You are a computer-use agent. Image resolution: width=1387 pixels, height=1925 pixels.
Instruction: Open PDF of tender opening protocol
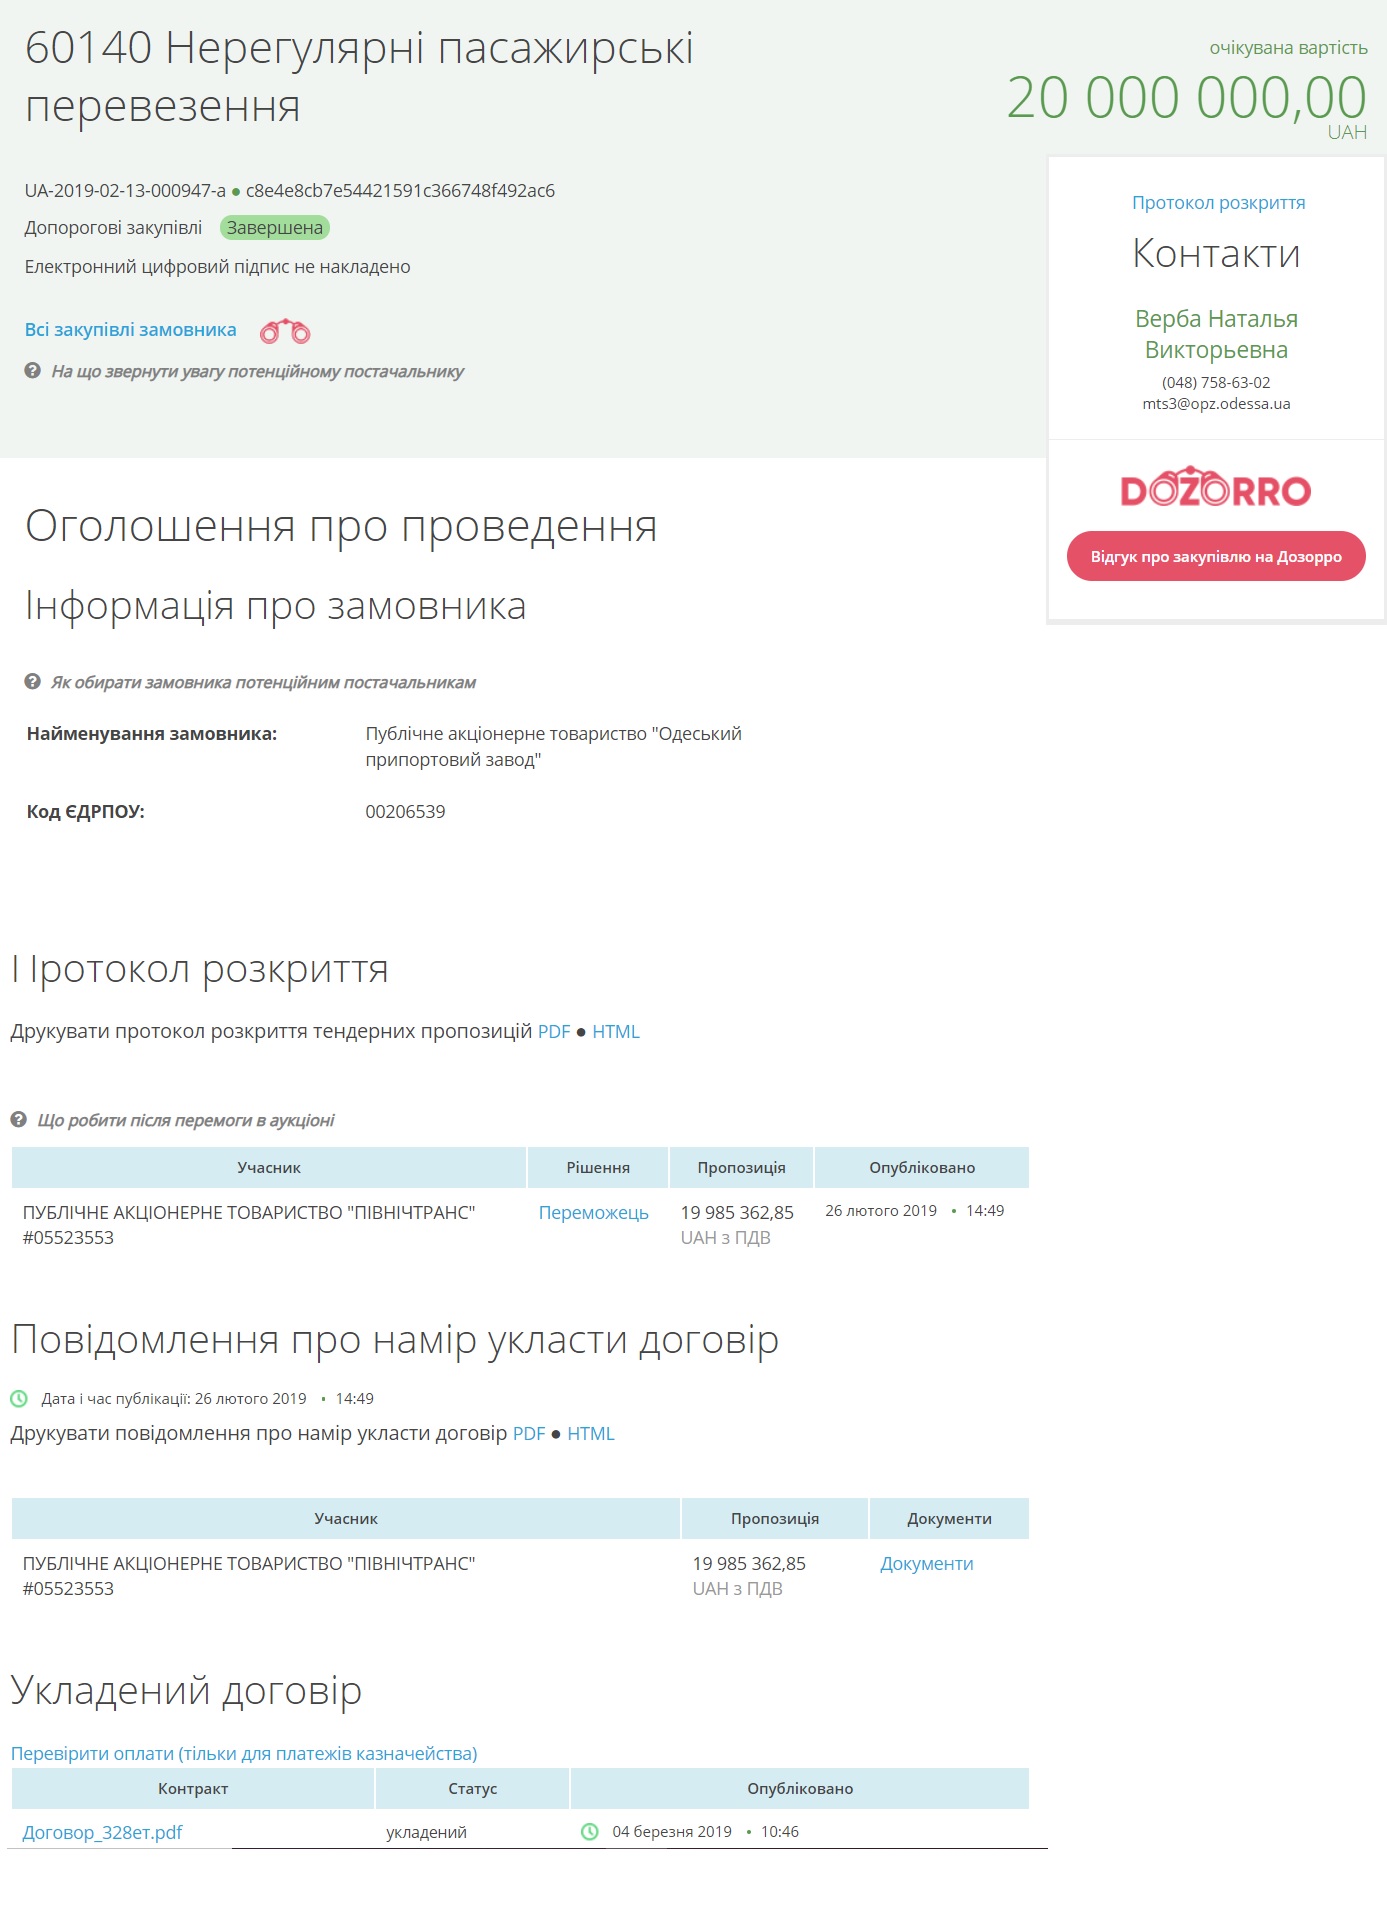pos(554,1031)
